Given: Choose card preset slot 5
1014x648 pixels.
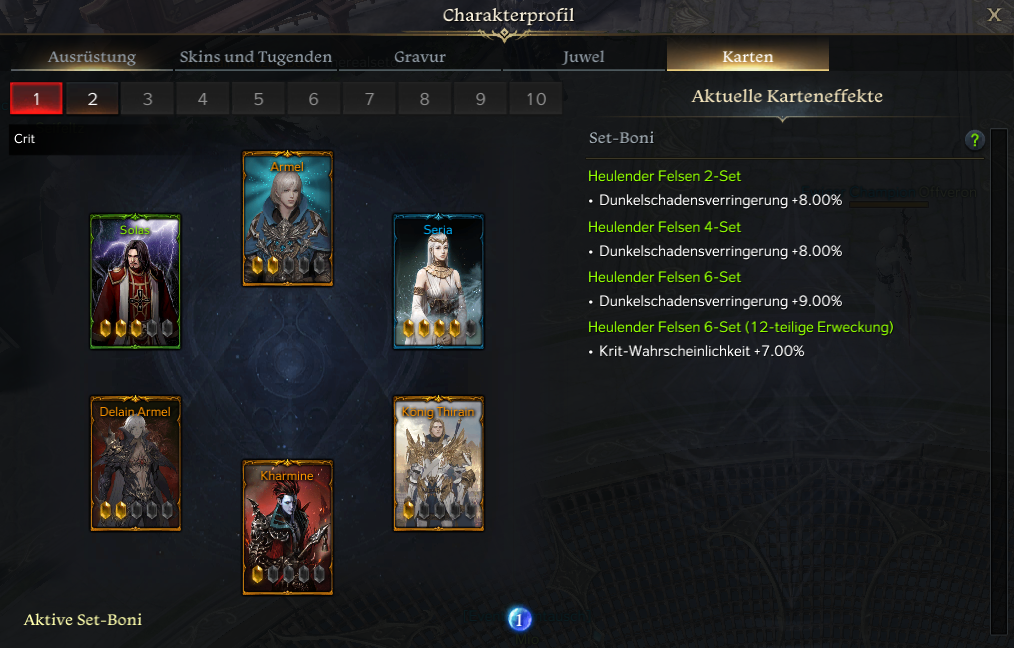Looking at the screenshot, I should point(258,99).
